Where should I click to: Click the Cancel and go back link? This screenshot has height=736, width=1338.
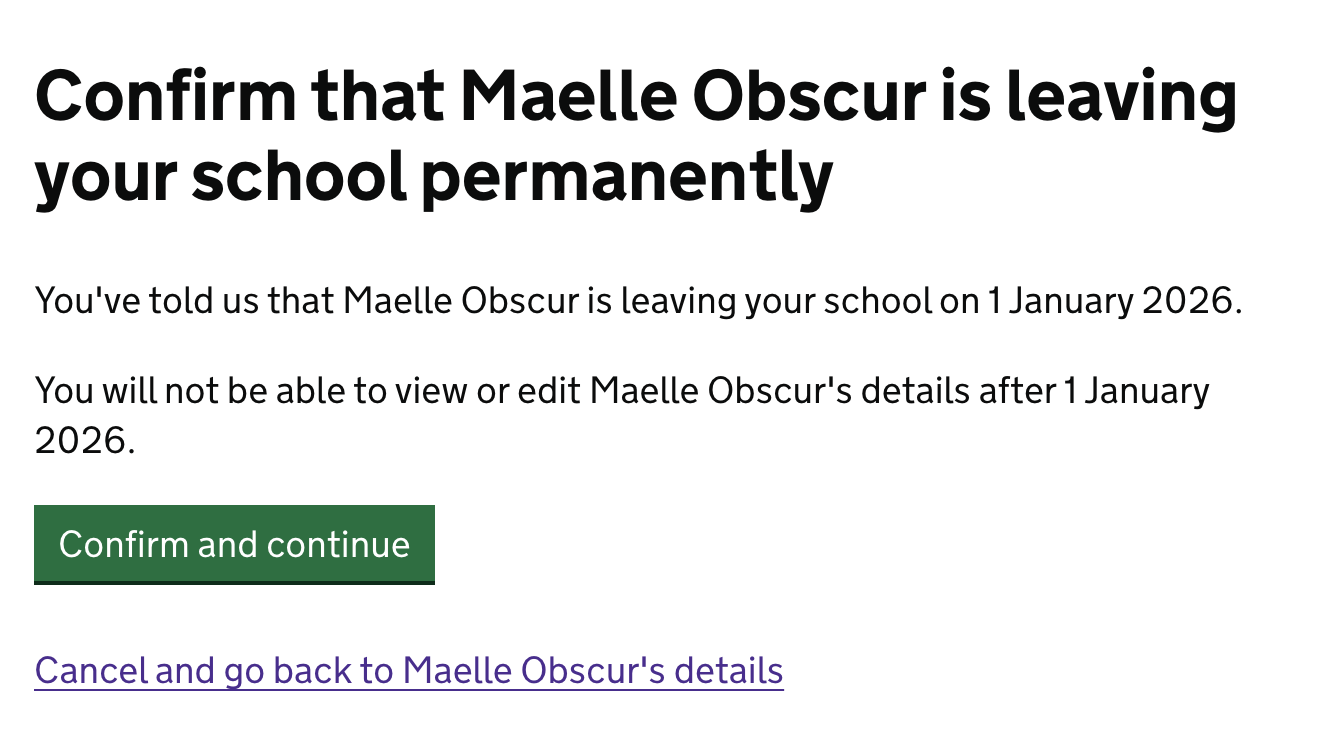pyautogui.click(x=408, y=670)
